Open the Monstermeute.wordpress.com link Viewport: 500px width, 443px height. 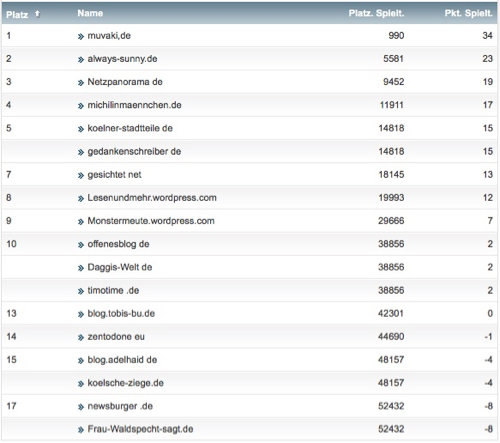(x=151, y=221)
